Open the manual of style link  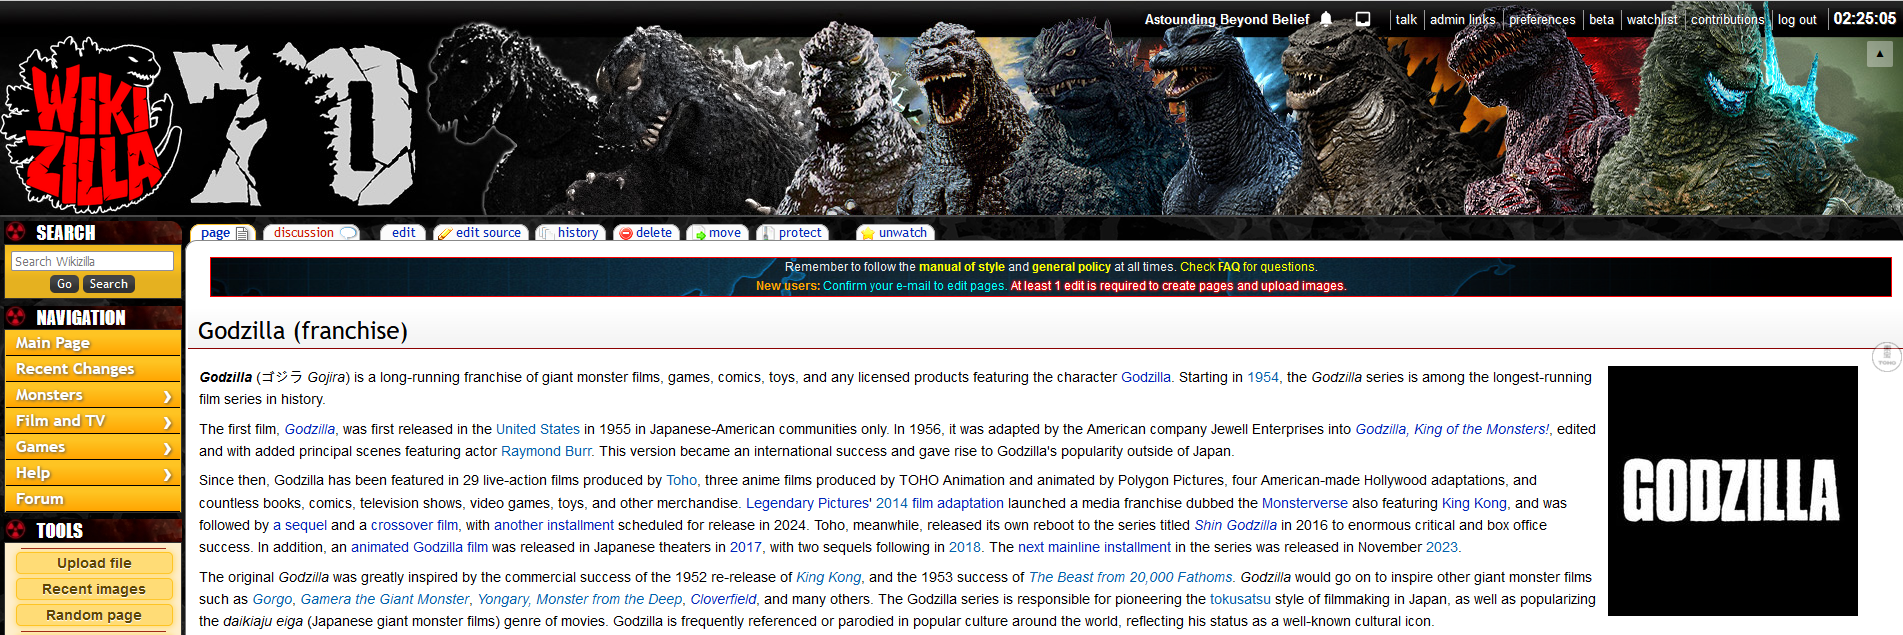coord(961,267)
